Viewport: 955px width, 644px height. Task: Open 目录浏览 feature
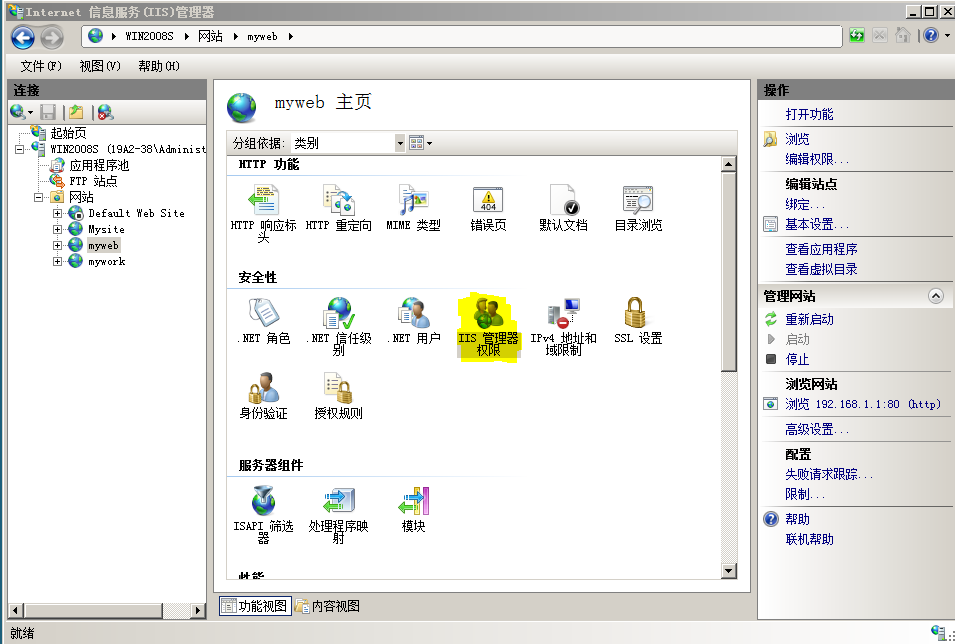(638, 208)
